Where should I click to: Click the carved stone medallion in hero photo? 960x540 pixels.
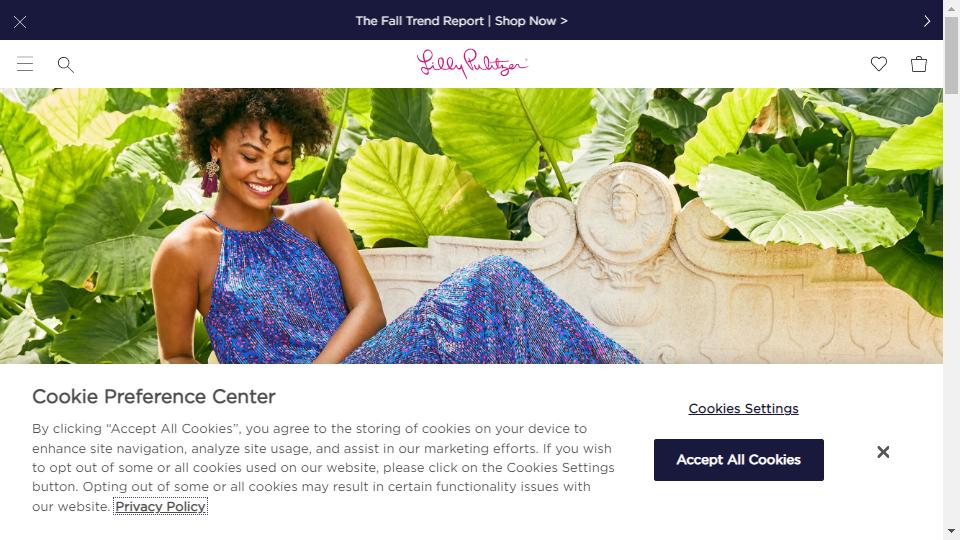pos(626,213)
